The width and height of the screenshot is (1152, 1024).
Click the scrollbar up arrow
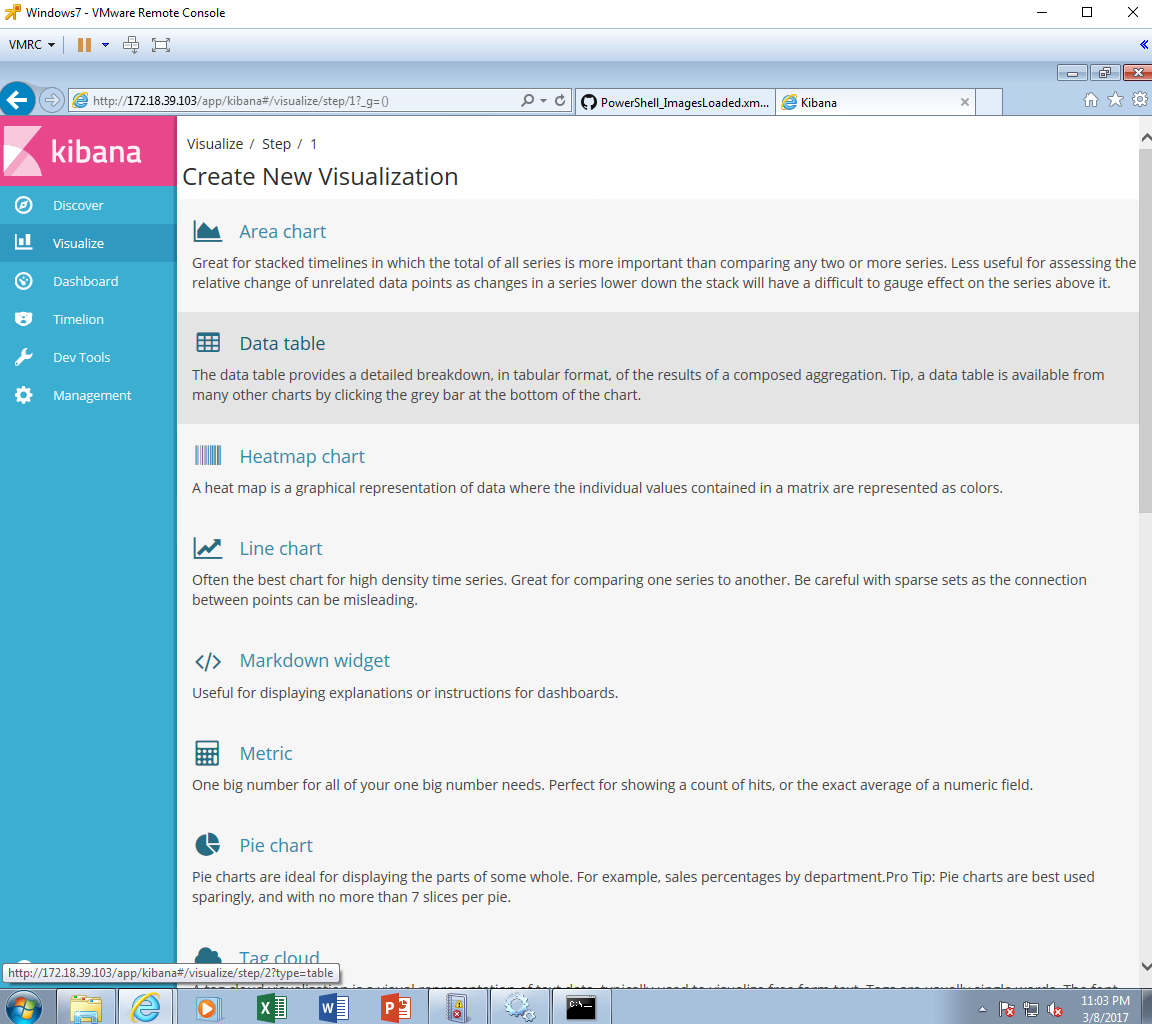coord(1145,138)
